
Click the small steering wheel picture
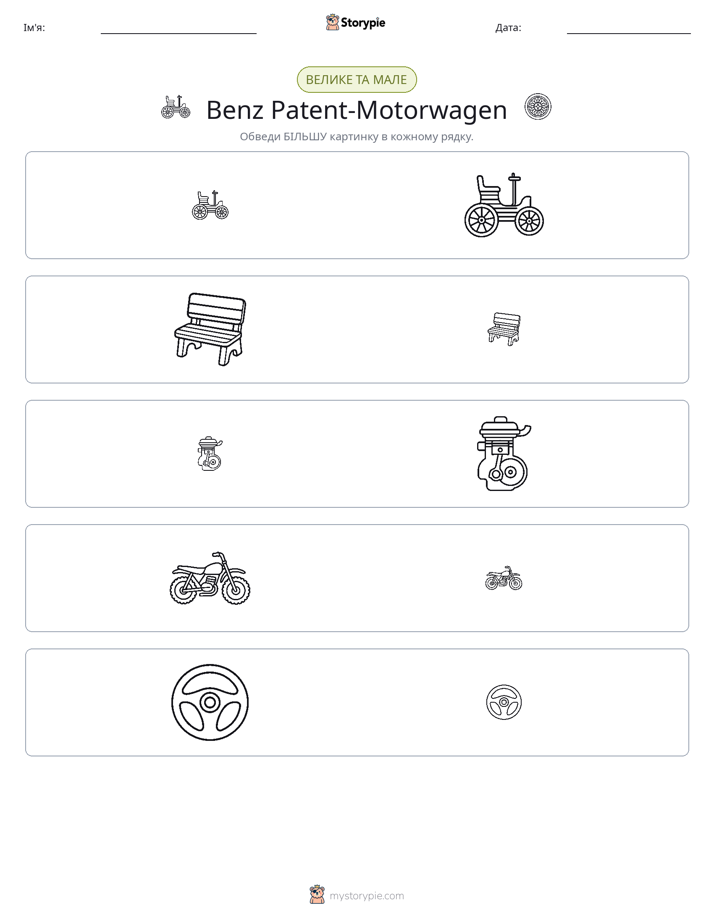coord(504,702)
